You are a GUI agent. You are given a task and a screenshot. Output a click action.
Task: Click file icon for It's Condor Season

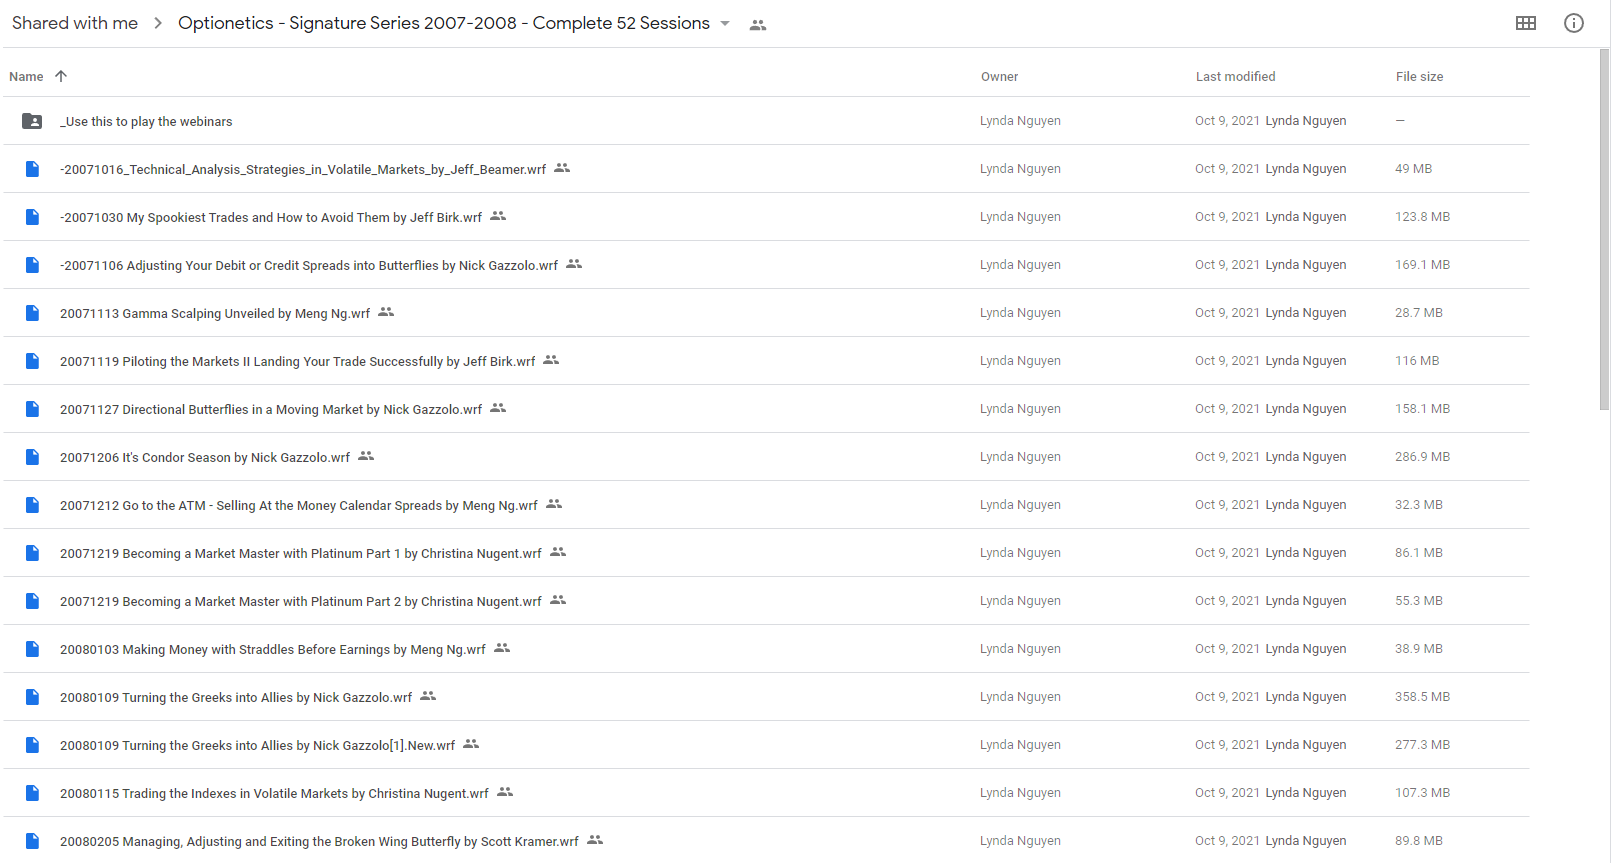coord(32,457)
